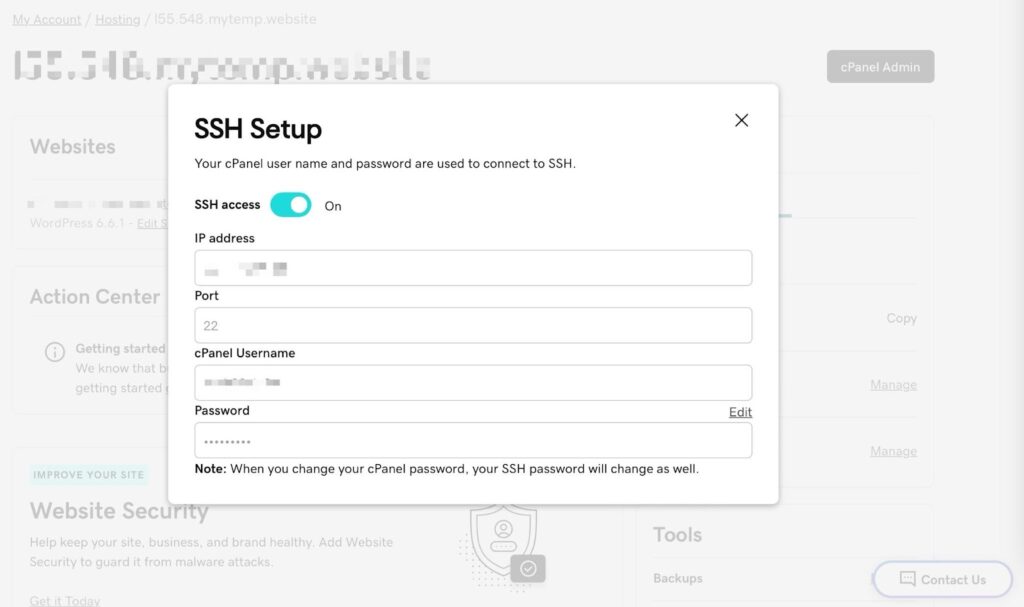
Task: Click the second Manage link
Action: pyautogui.click(x=893, y=451)
